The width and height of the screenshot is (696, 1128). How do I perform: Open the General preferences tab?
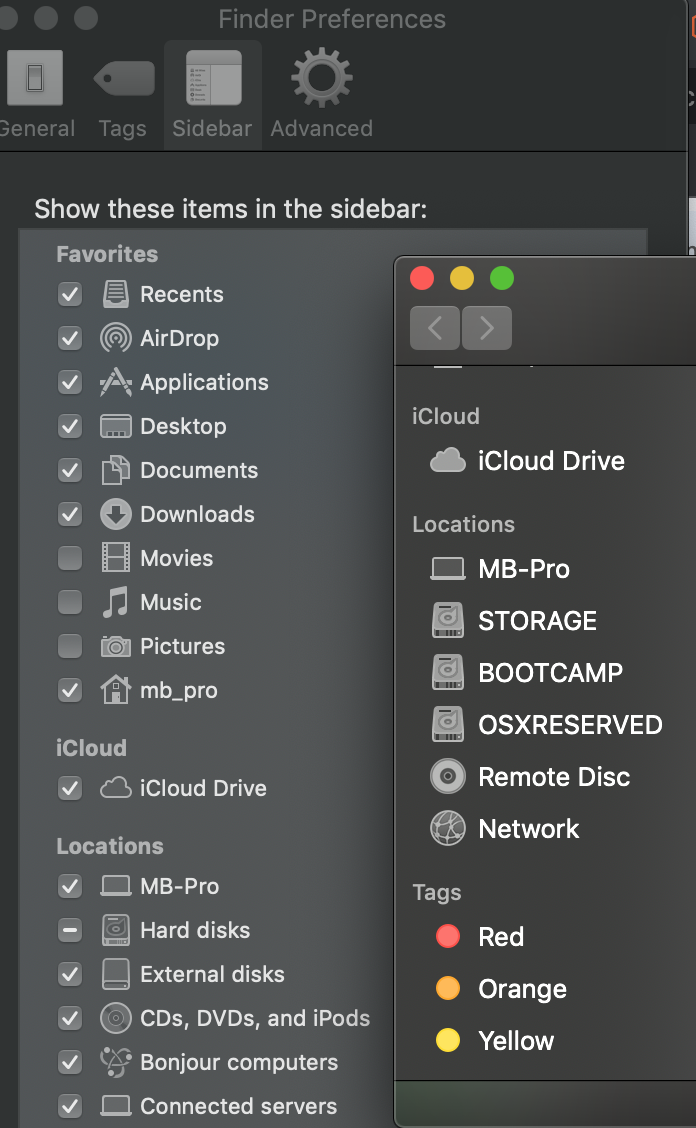[35, 95]
